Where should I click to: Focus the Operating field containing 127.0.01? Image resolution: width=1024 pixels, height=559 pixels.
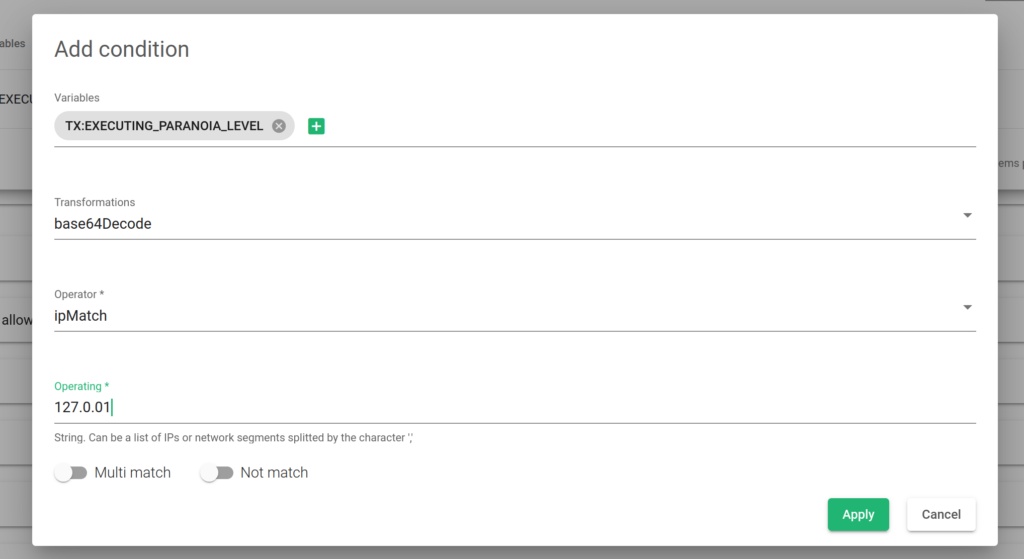[515, 407]
